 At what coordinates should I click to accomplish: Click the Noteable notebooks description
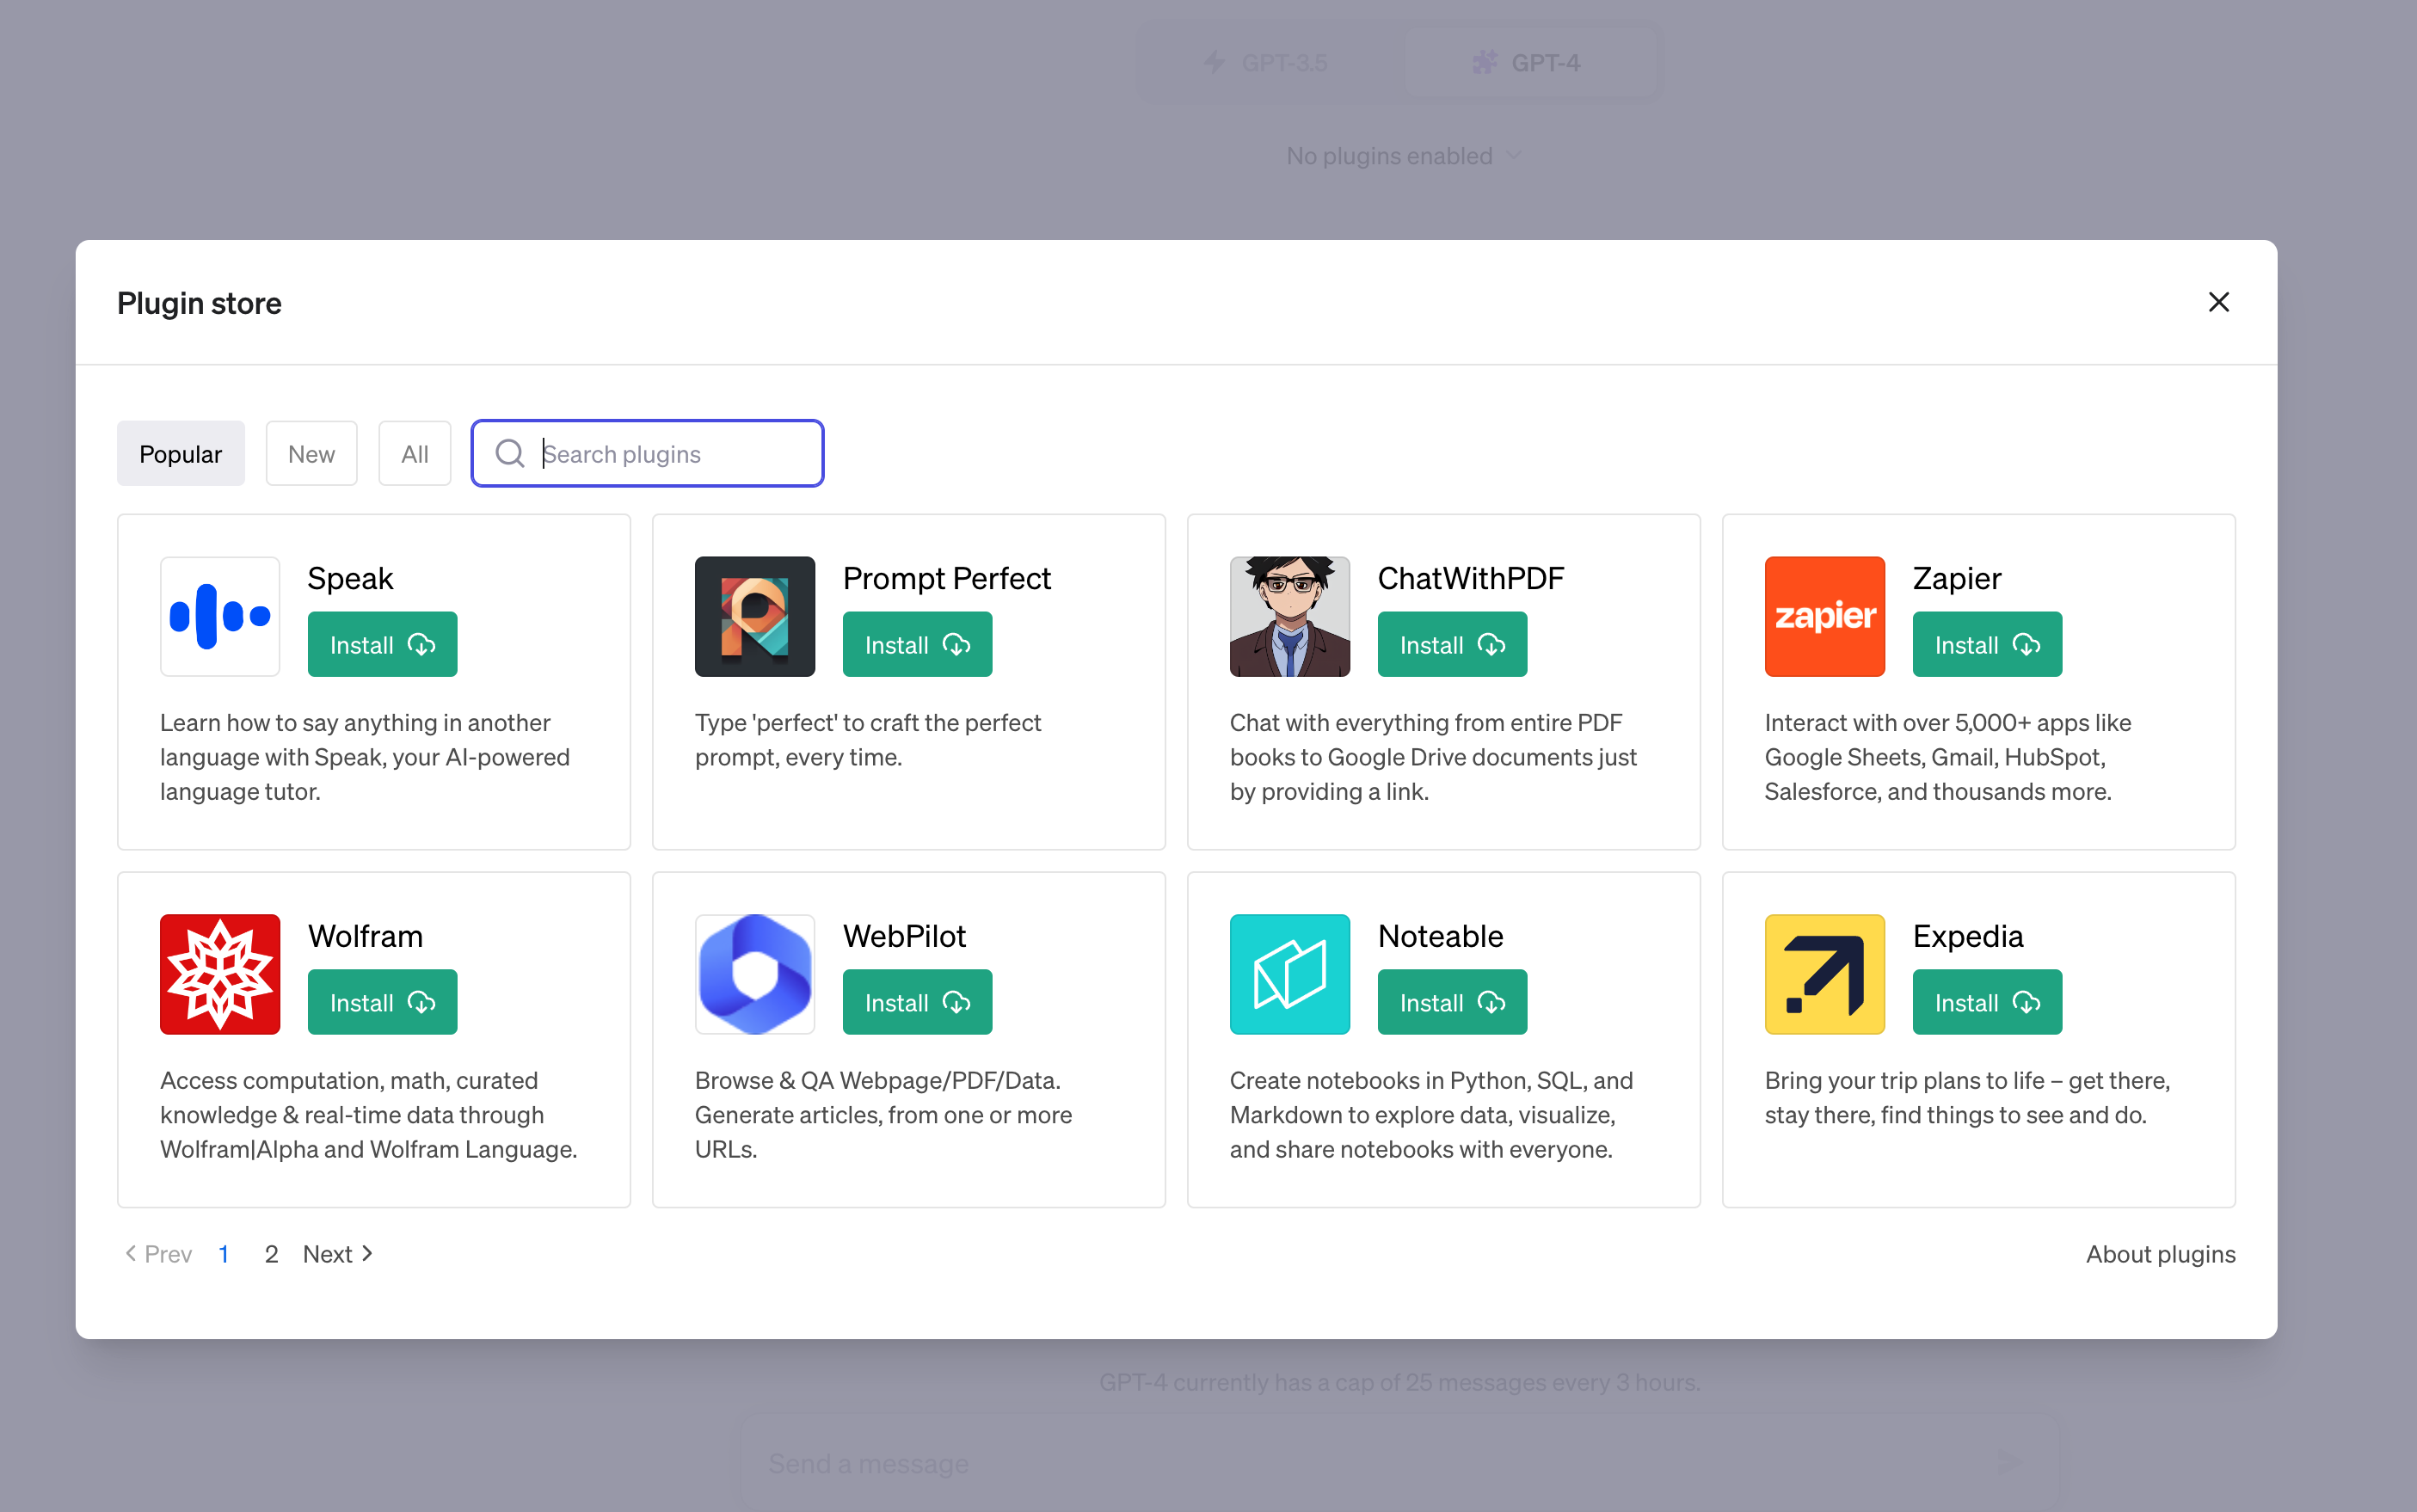(x=1432, y=1115)
